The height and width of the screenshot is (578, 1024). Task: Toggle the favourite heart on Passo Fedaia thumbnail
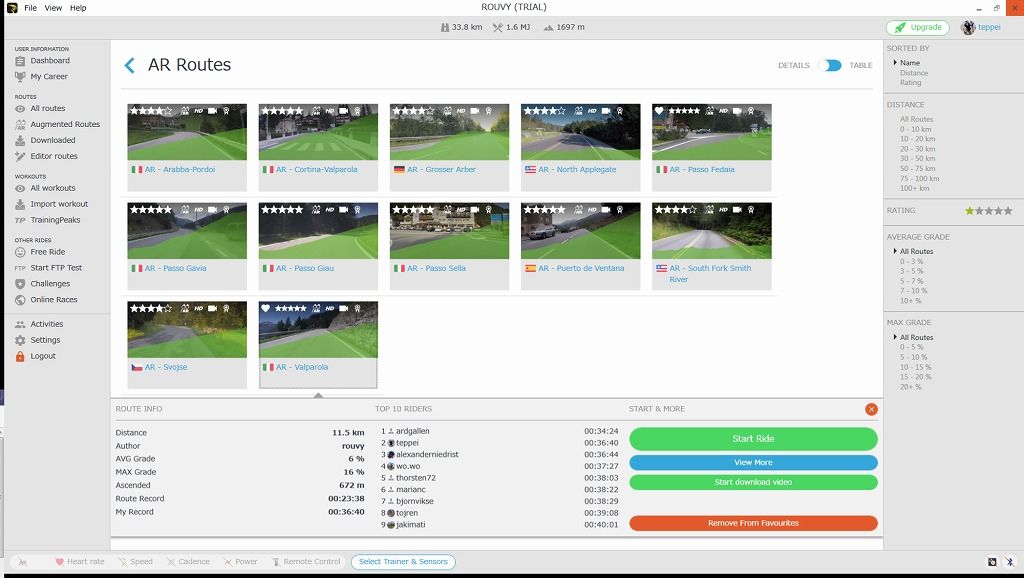coord(659,111)
